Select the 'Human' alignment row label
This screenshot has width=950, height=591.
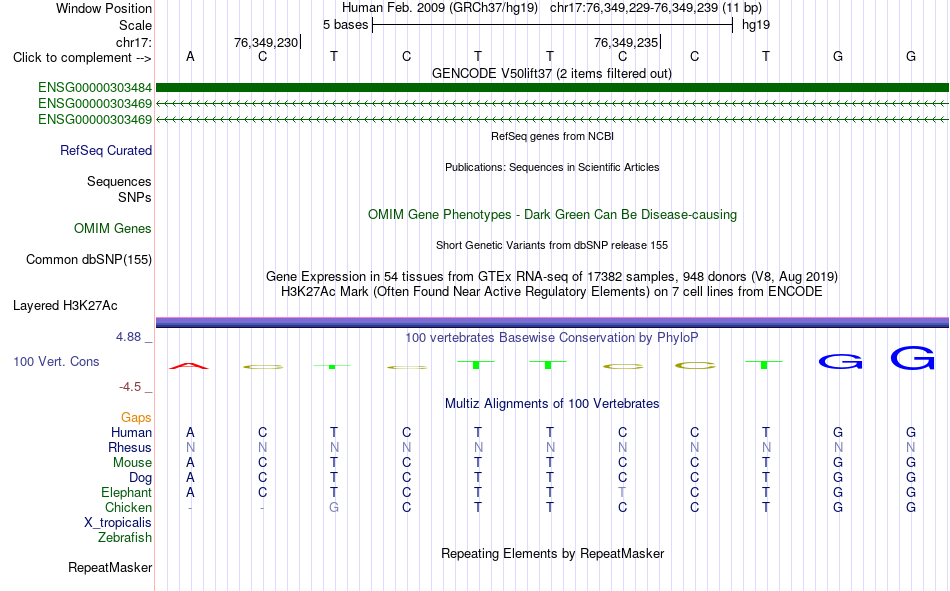coord(131,433)
